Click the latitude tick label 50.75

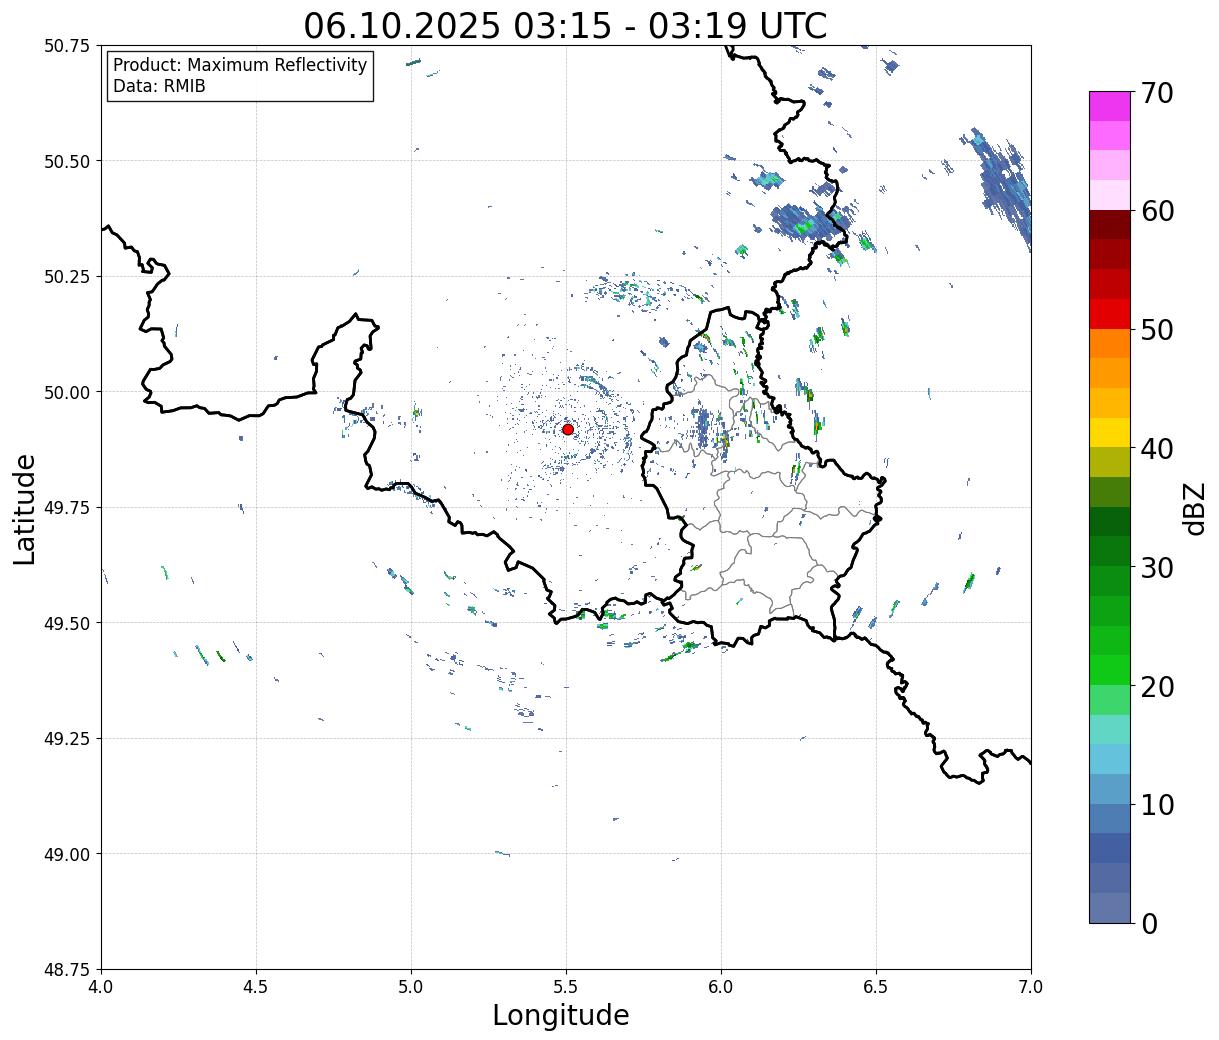click(67, 46)
